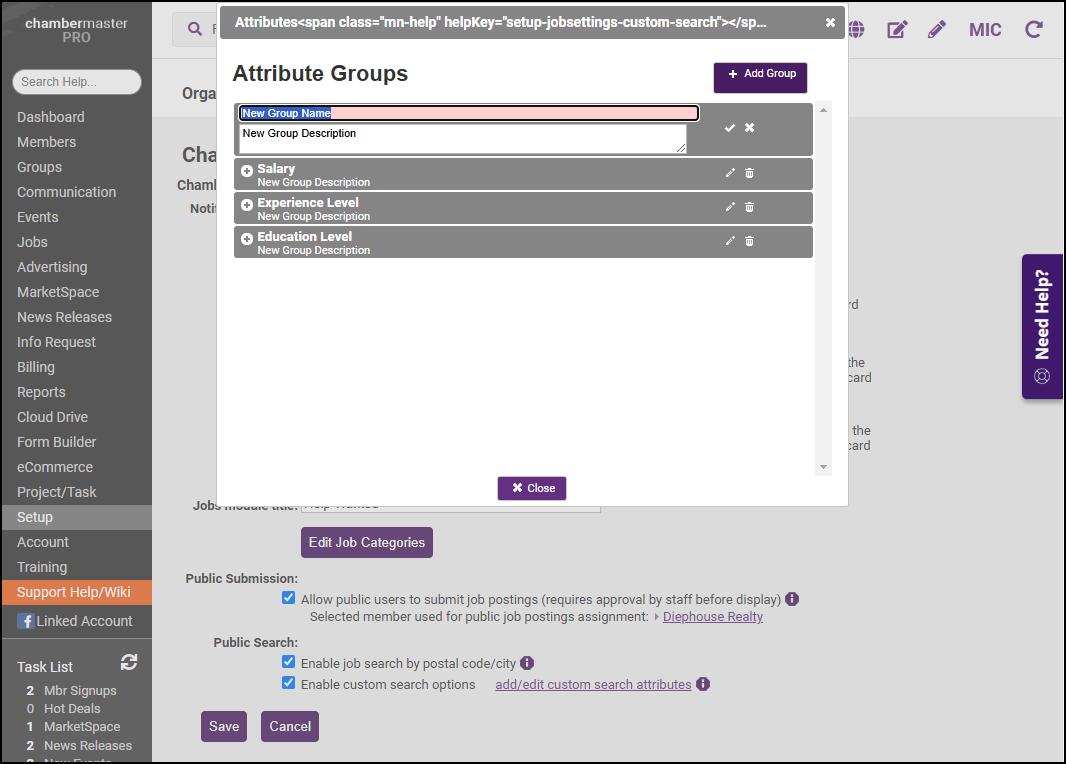This screenshot has height=764, width=1066.
Task: Expand the Education Level attribute group
Action: pos(247,239)
